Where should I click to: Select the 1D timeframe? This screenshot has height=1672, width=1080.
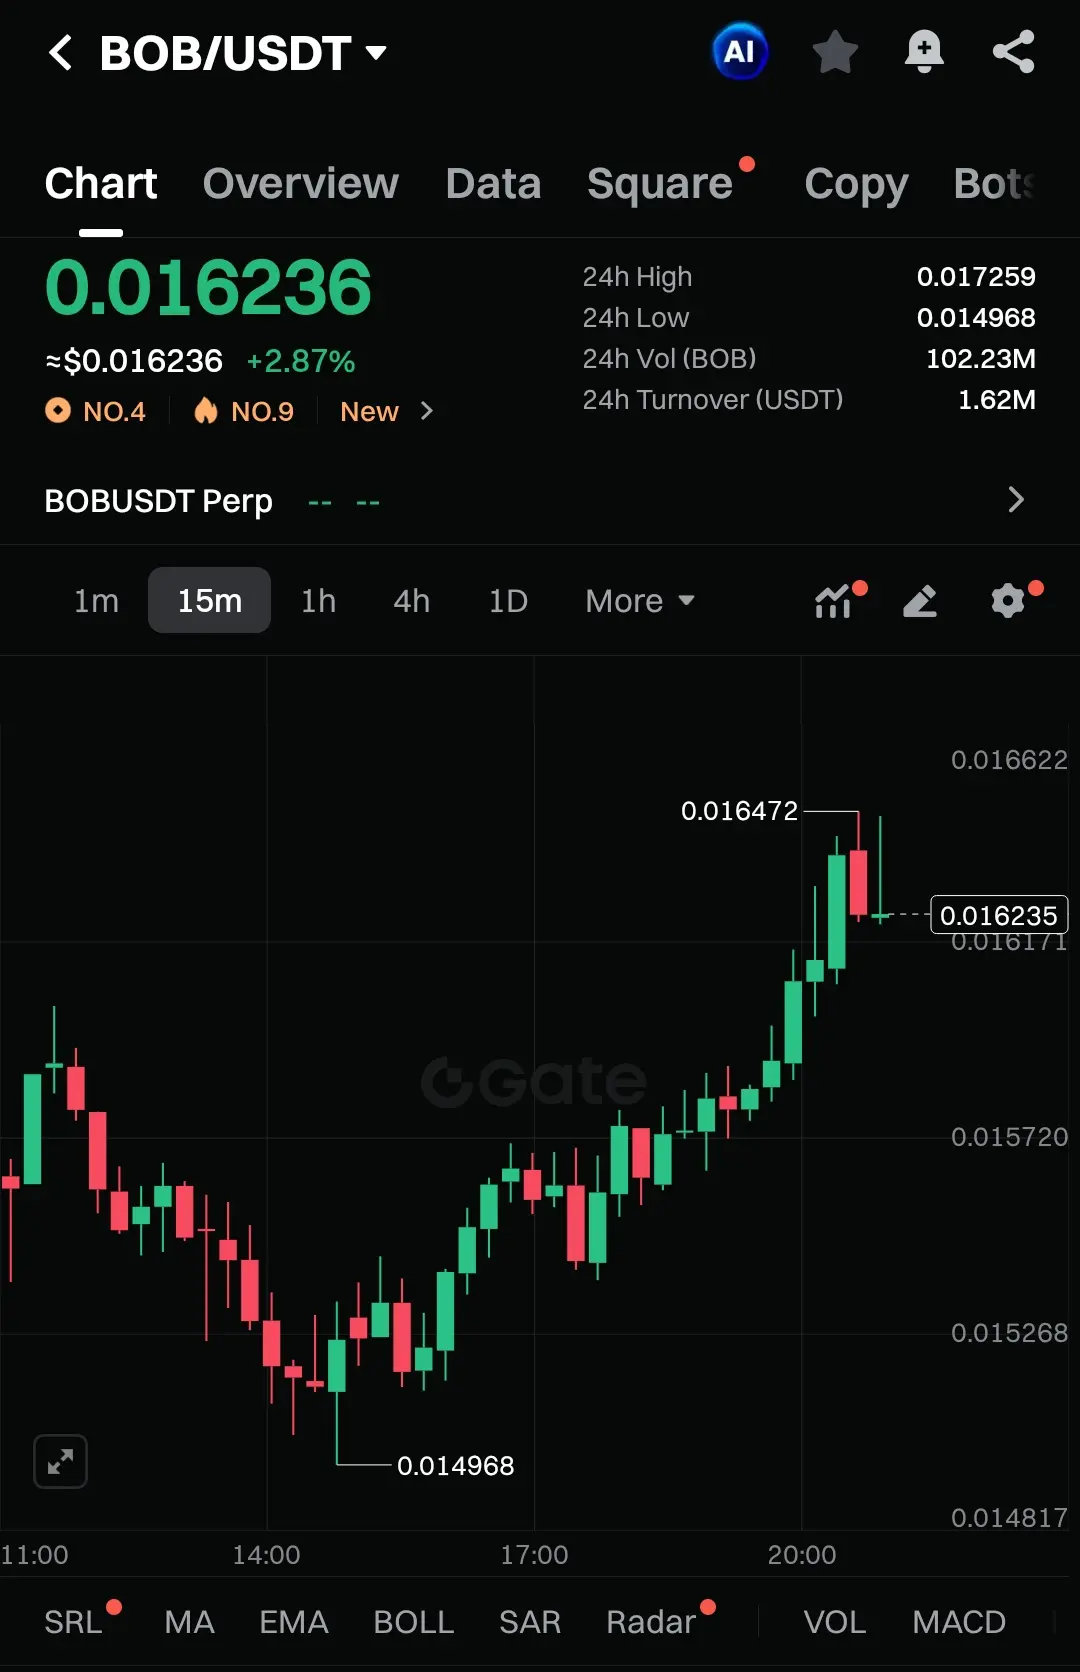coord(508,601)
